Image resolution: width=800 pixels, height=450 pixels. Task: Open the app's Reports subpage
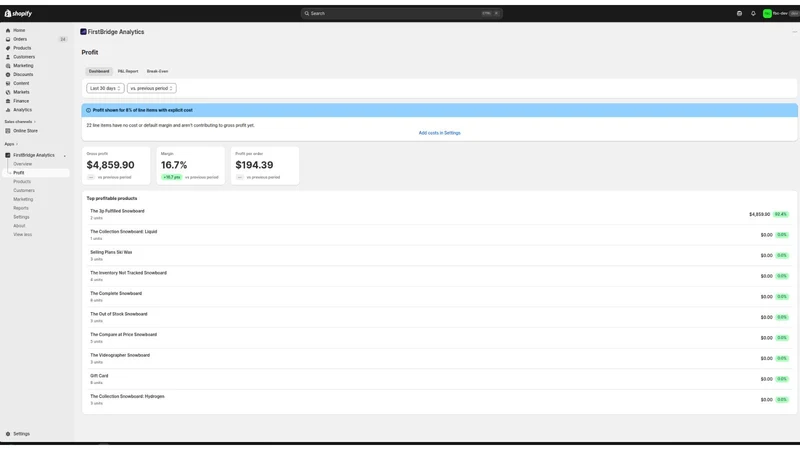tap(21, 208)
